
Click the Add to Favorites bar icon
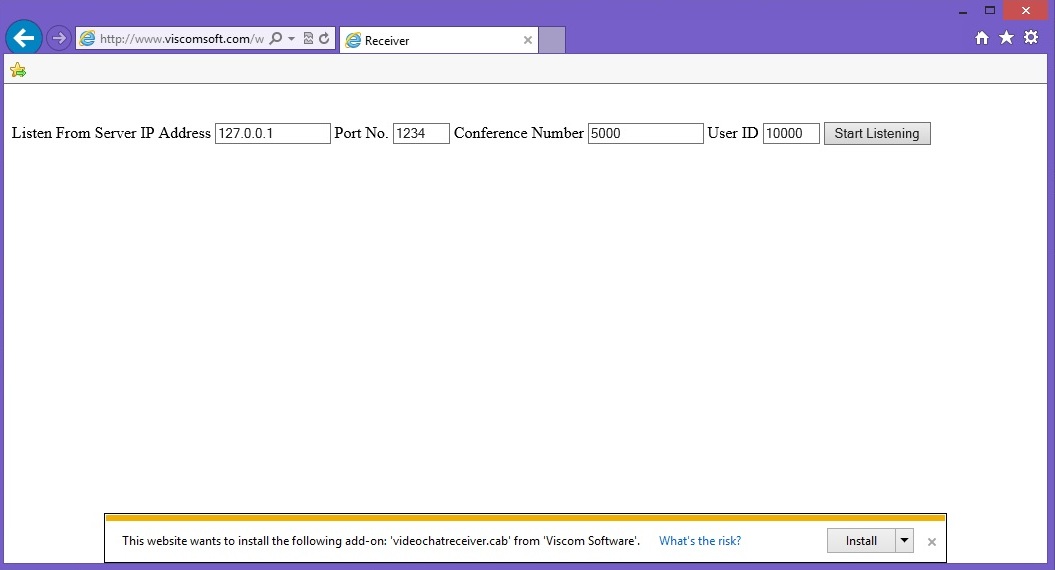click(x=18, y=70)
